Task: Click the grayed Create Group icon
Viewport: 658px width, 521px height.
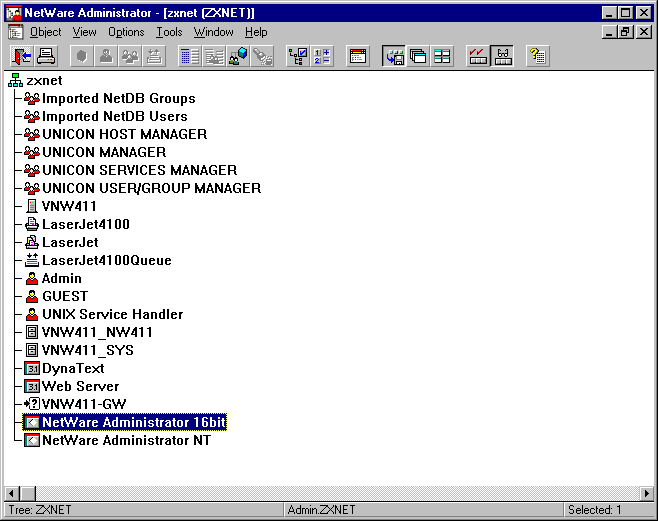Action: (x=130, y=56)
